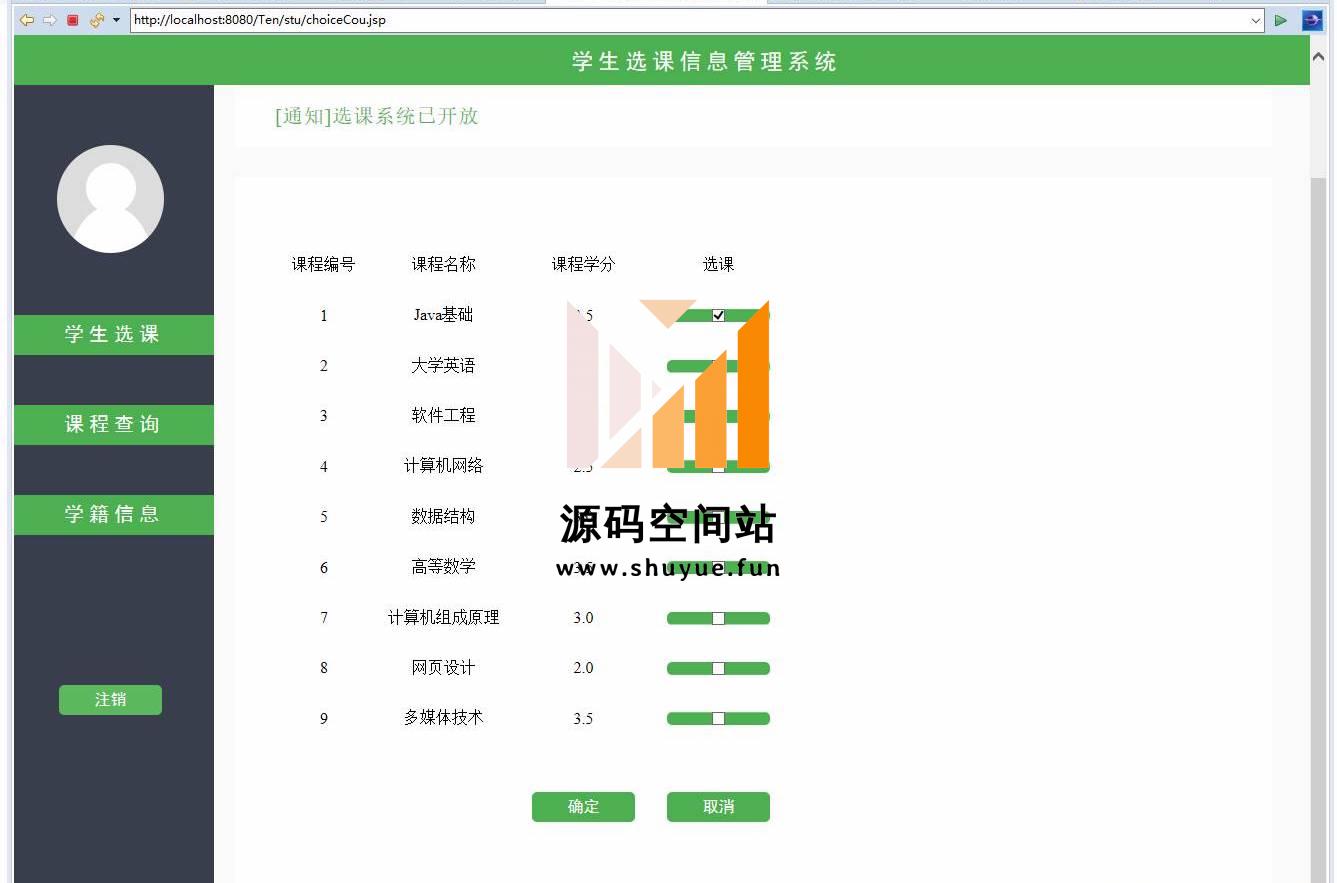The width and height of the screenshot is (1337, 883).
Task: Click course number 5 for 数据结构
Action: 323,517
